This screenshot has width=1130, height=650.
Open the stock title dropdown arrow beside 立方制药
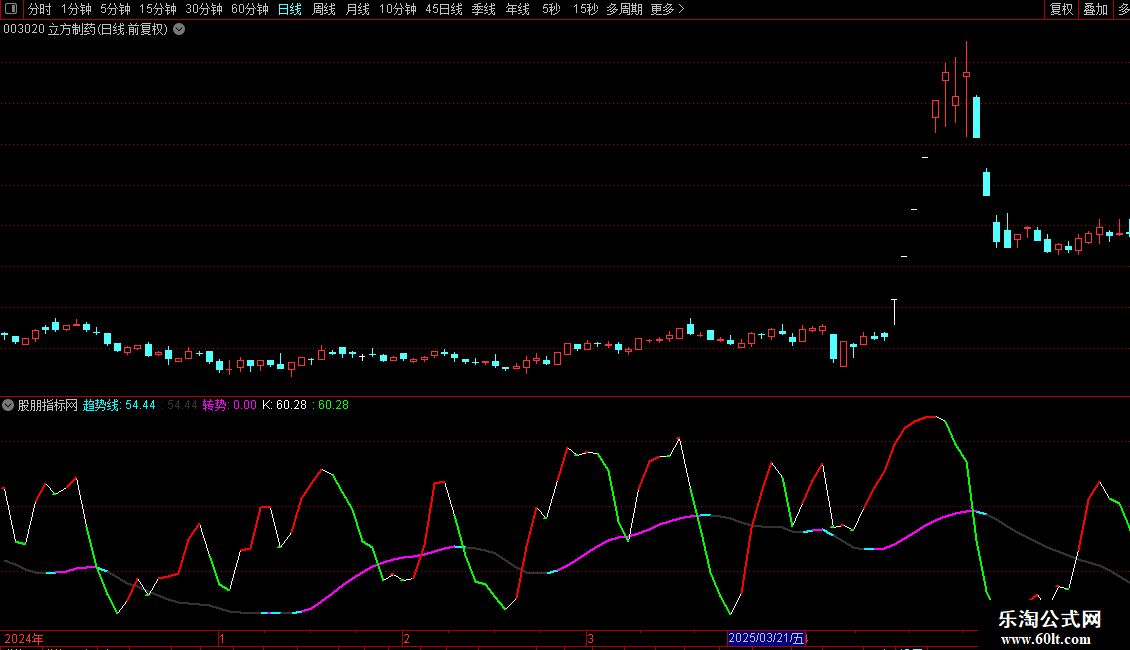(x=179, y=29)
